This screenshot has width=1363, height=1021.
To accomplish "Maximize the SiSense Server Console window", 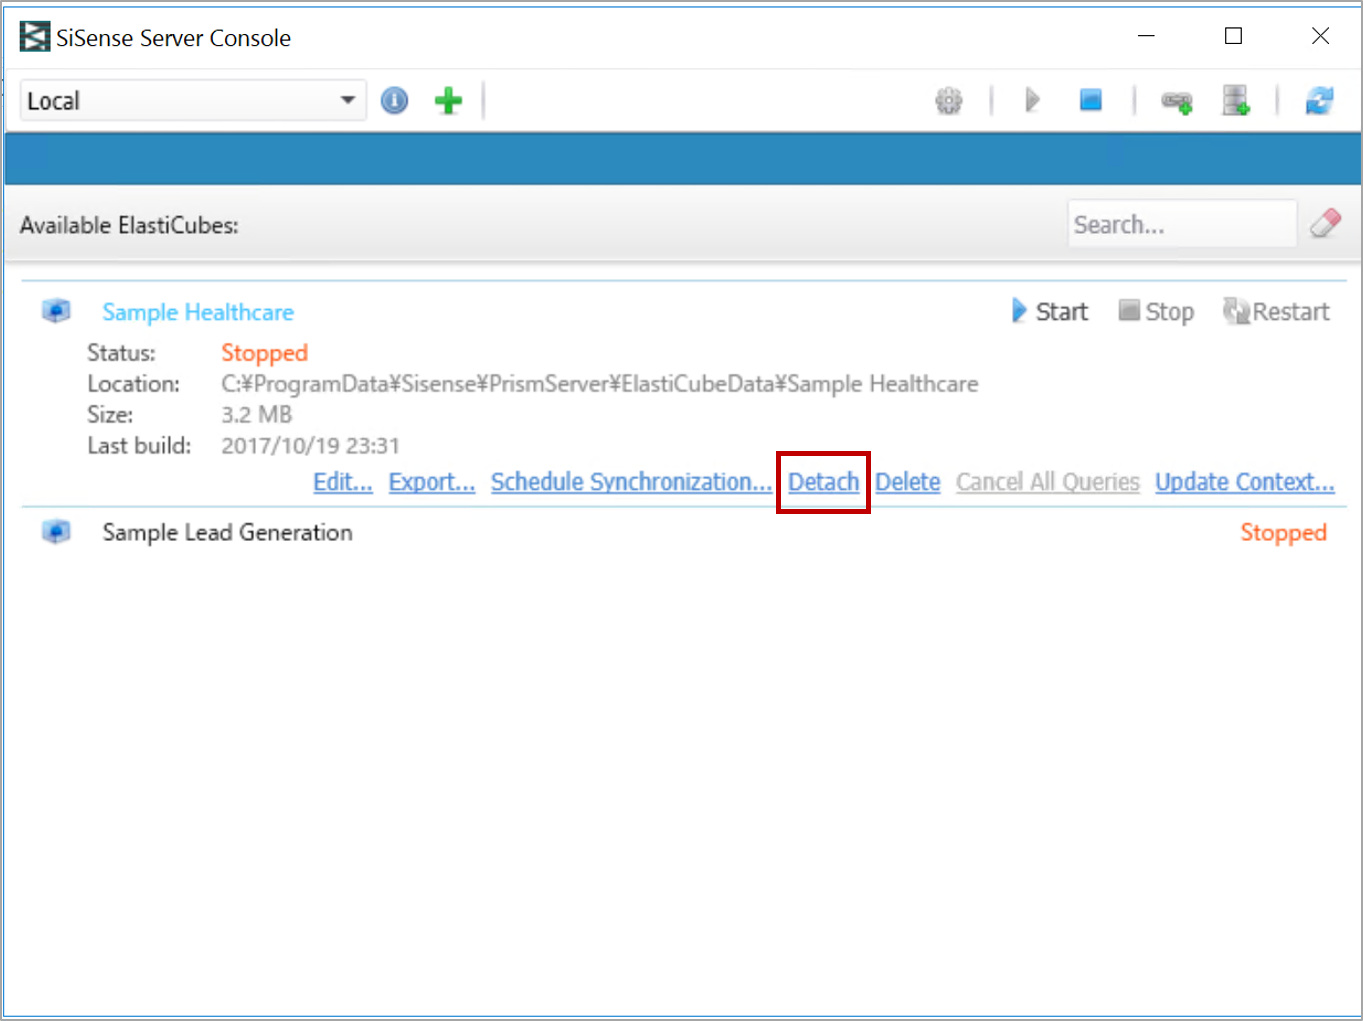I will coord(1233,36).
